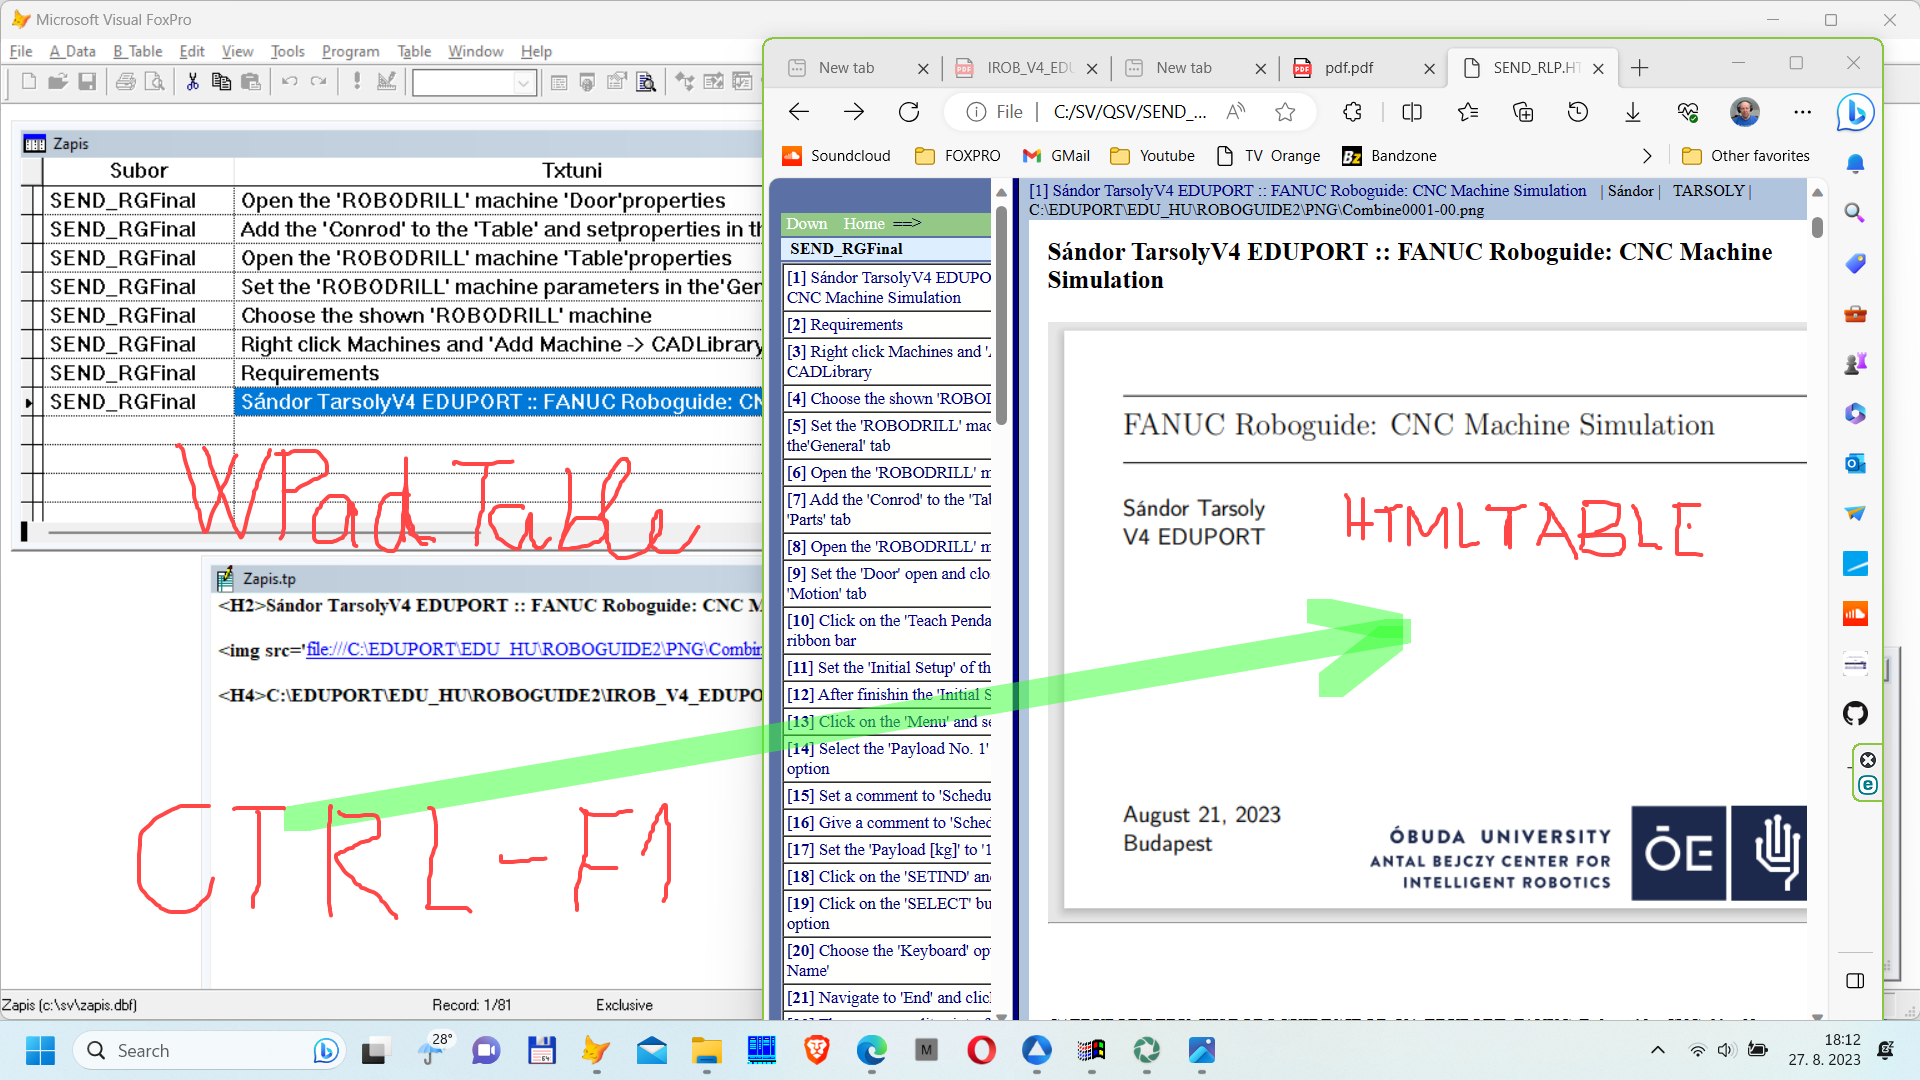Add page to favorites star icon

pyautogui.click(x=1285, y=112)
